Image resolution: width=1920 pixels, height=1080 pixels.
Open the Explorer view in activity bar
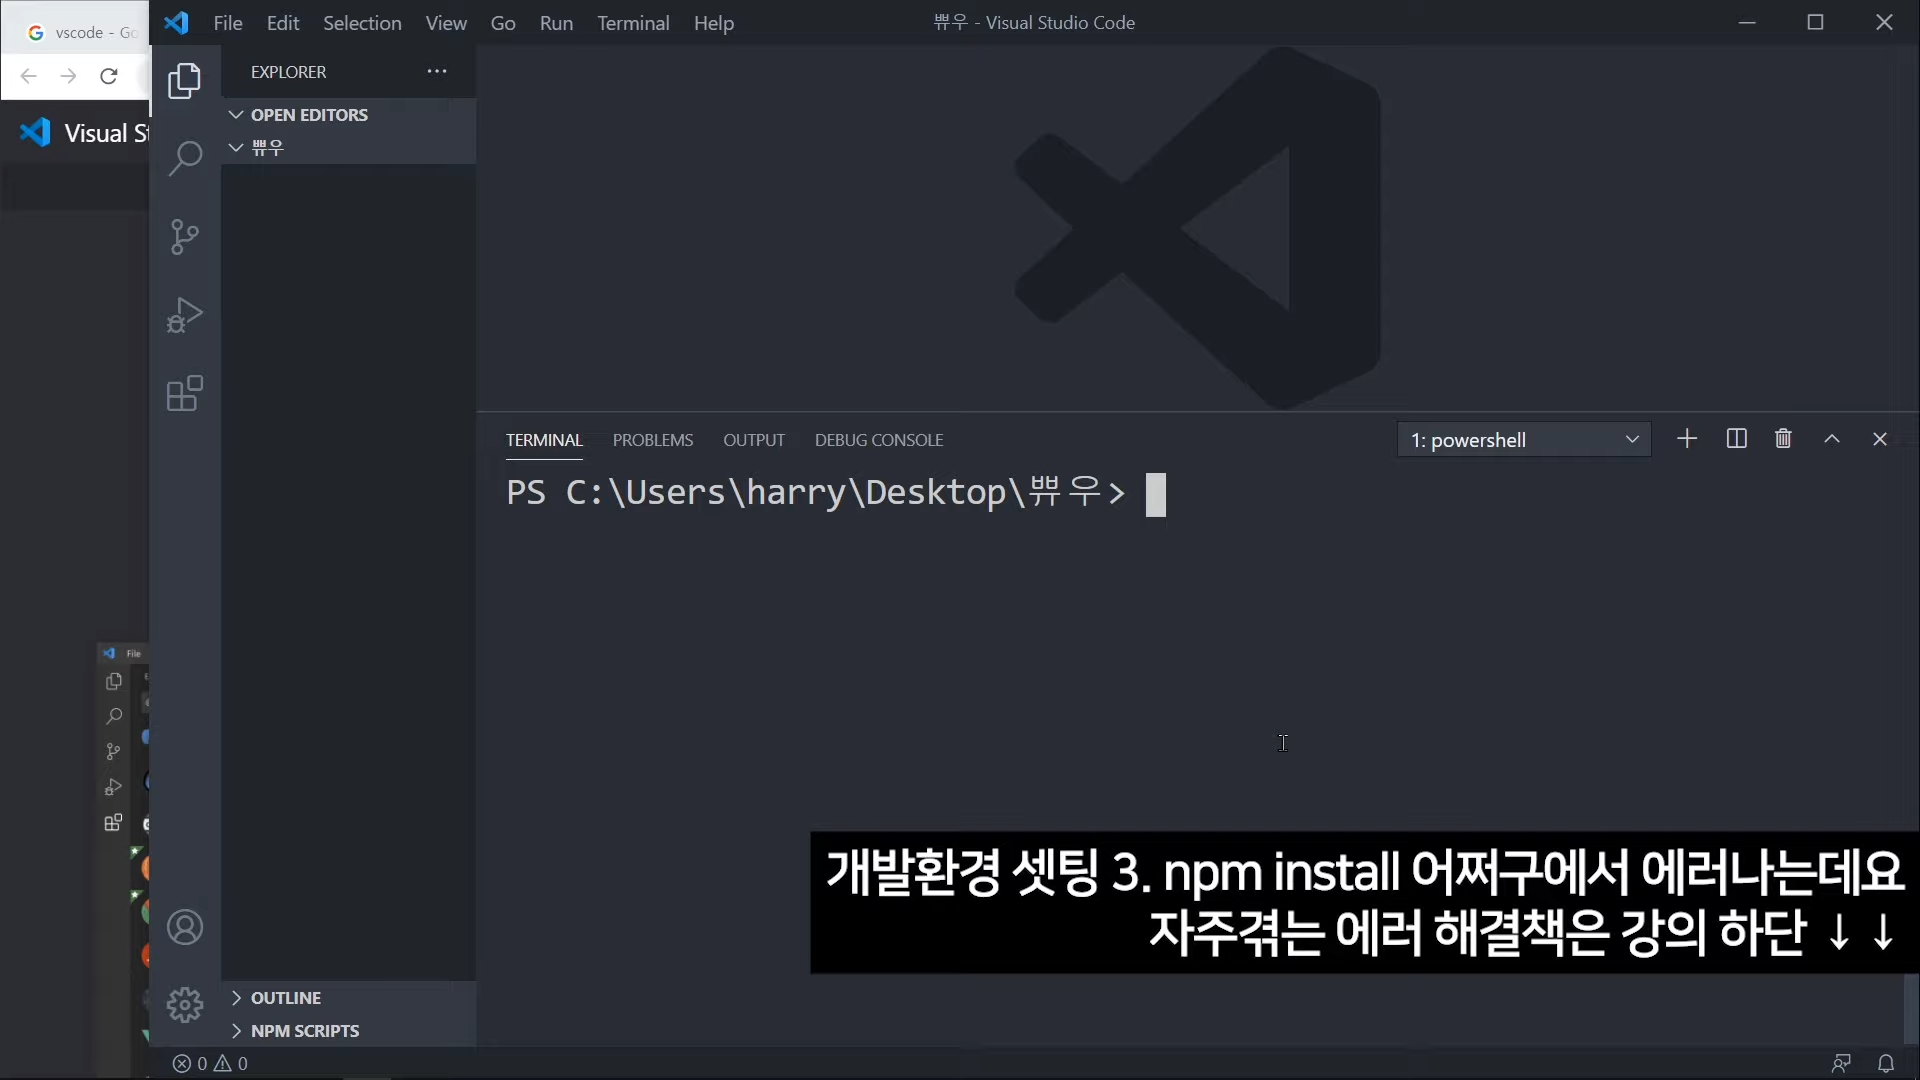(184, 81)
